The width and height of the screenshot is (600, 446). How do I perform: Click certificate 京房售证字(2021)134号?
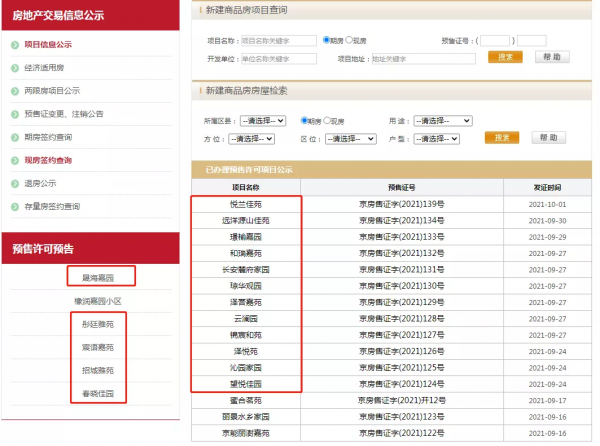point(402,221)
